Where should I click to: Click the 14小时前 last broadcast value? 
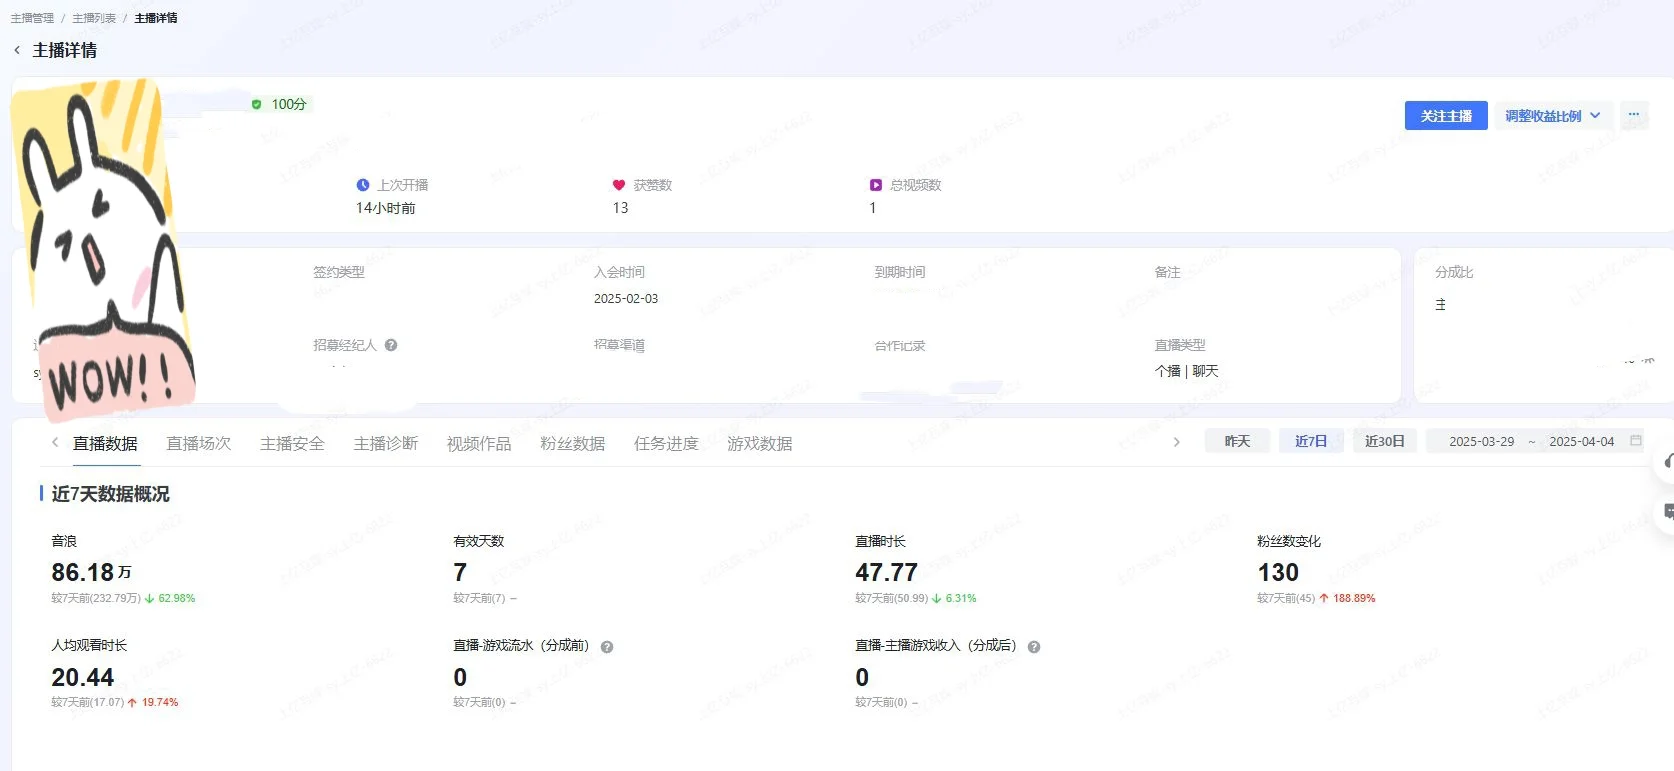[x=385, y=208]
